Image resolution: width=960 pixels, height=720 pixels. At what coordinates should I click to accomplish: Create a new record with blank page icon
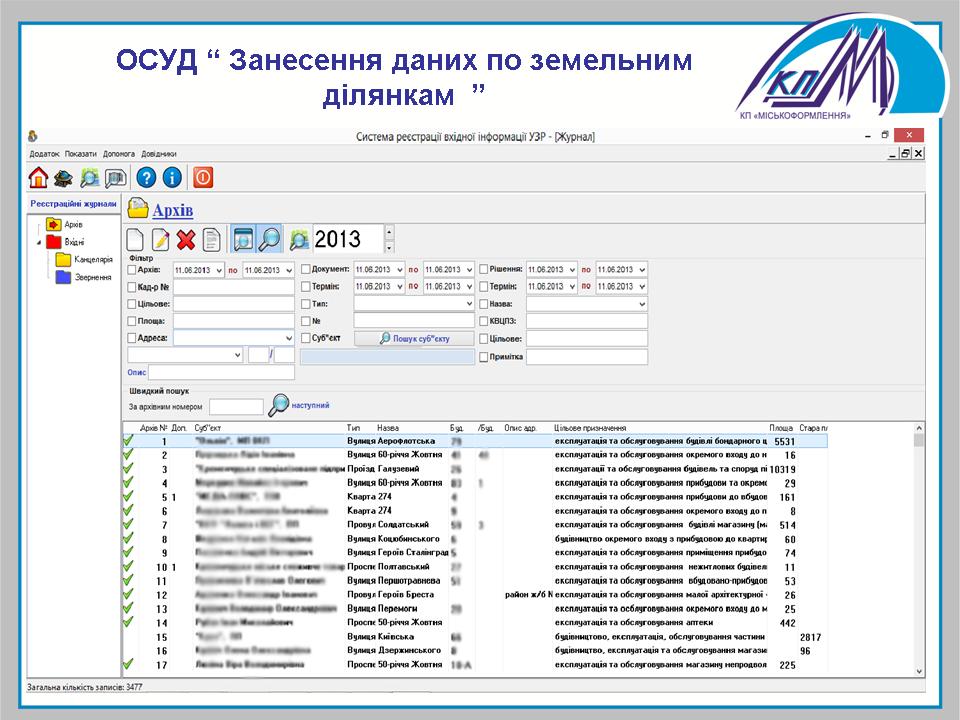click(135, 240)
